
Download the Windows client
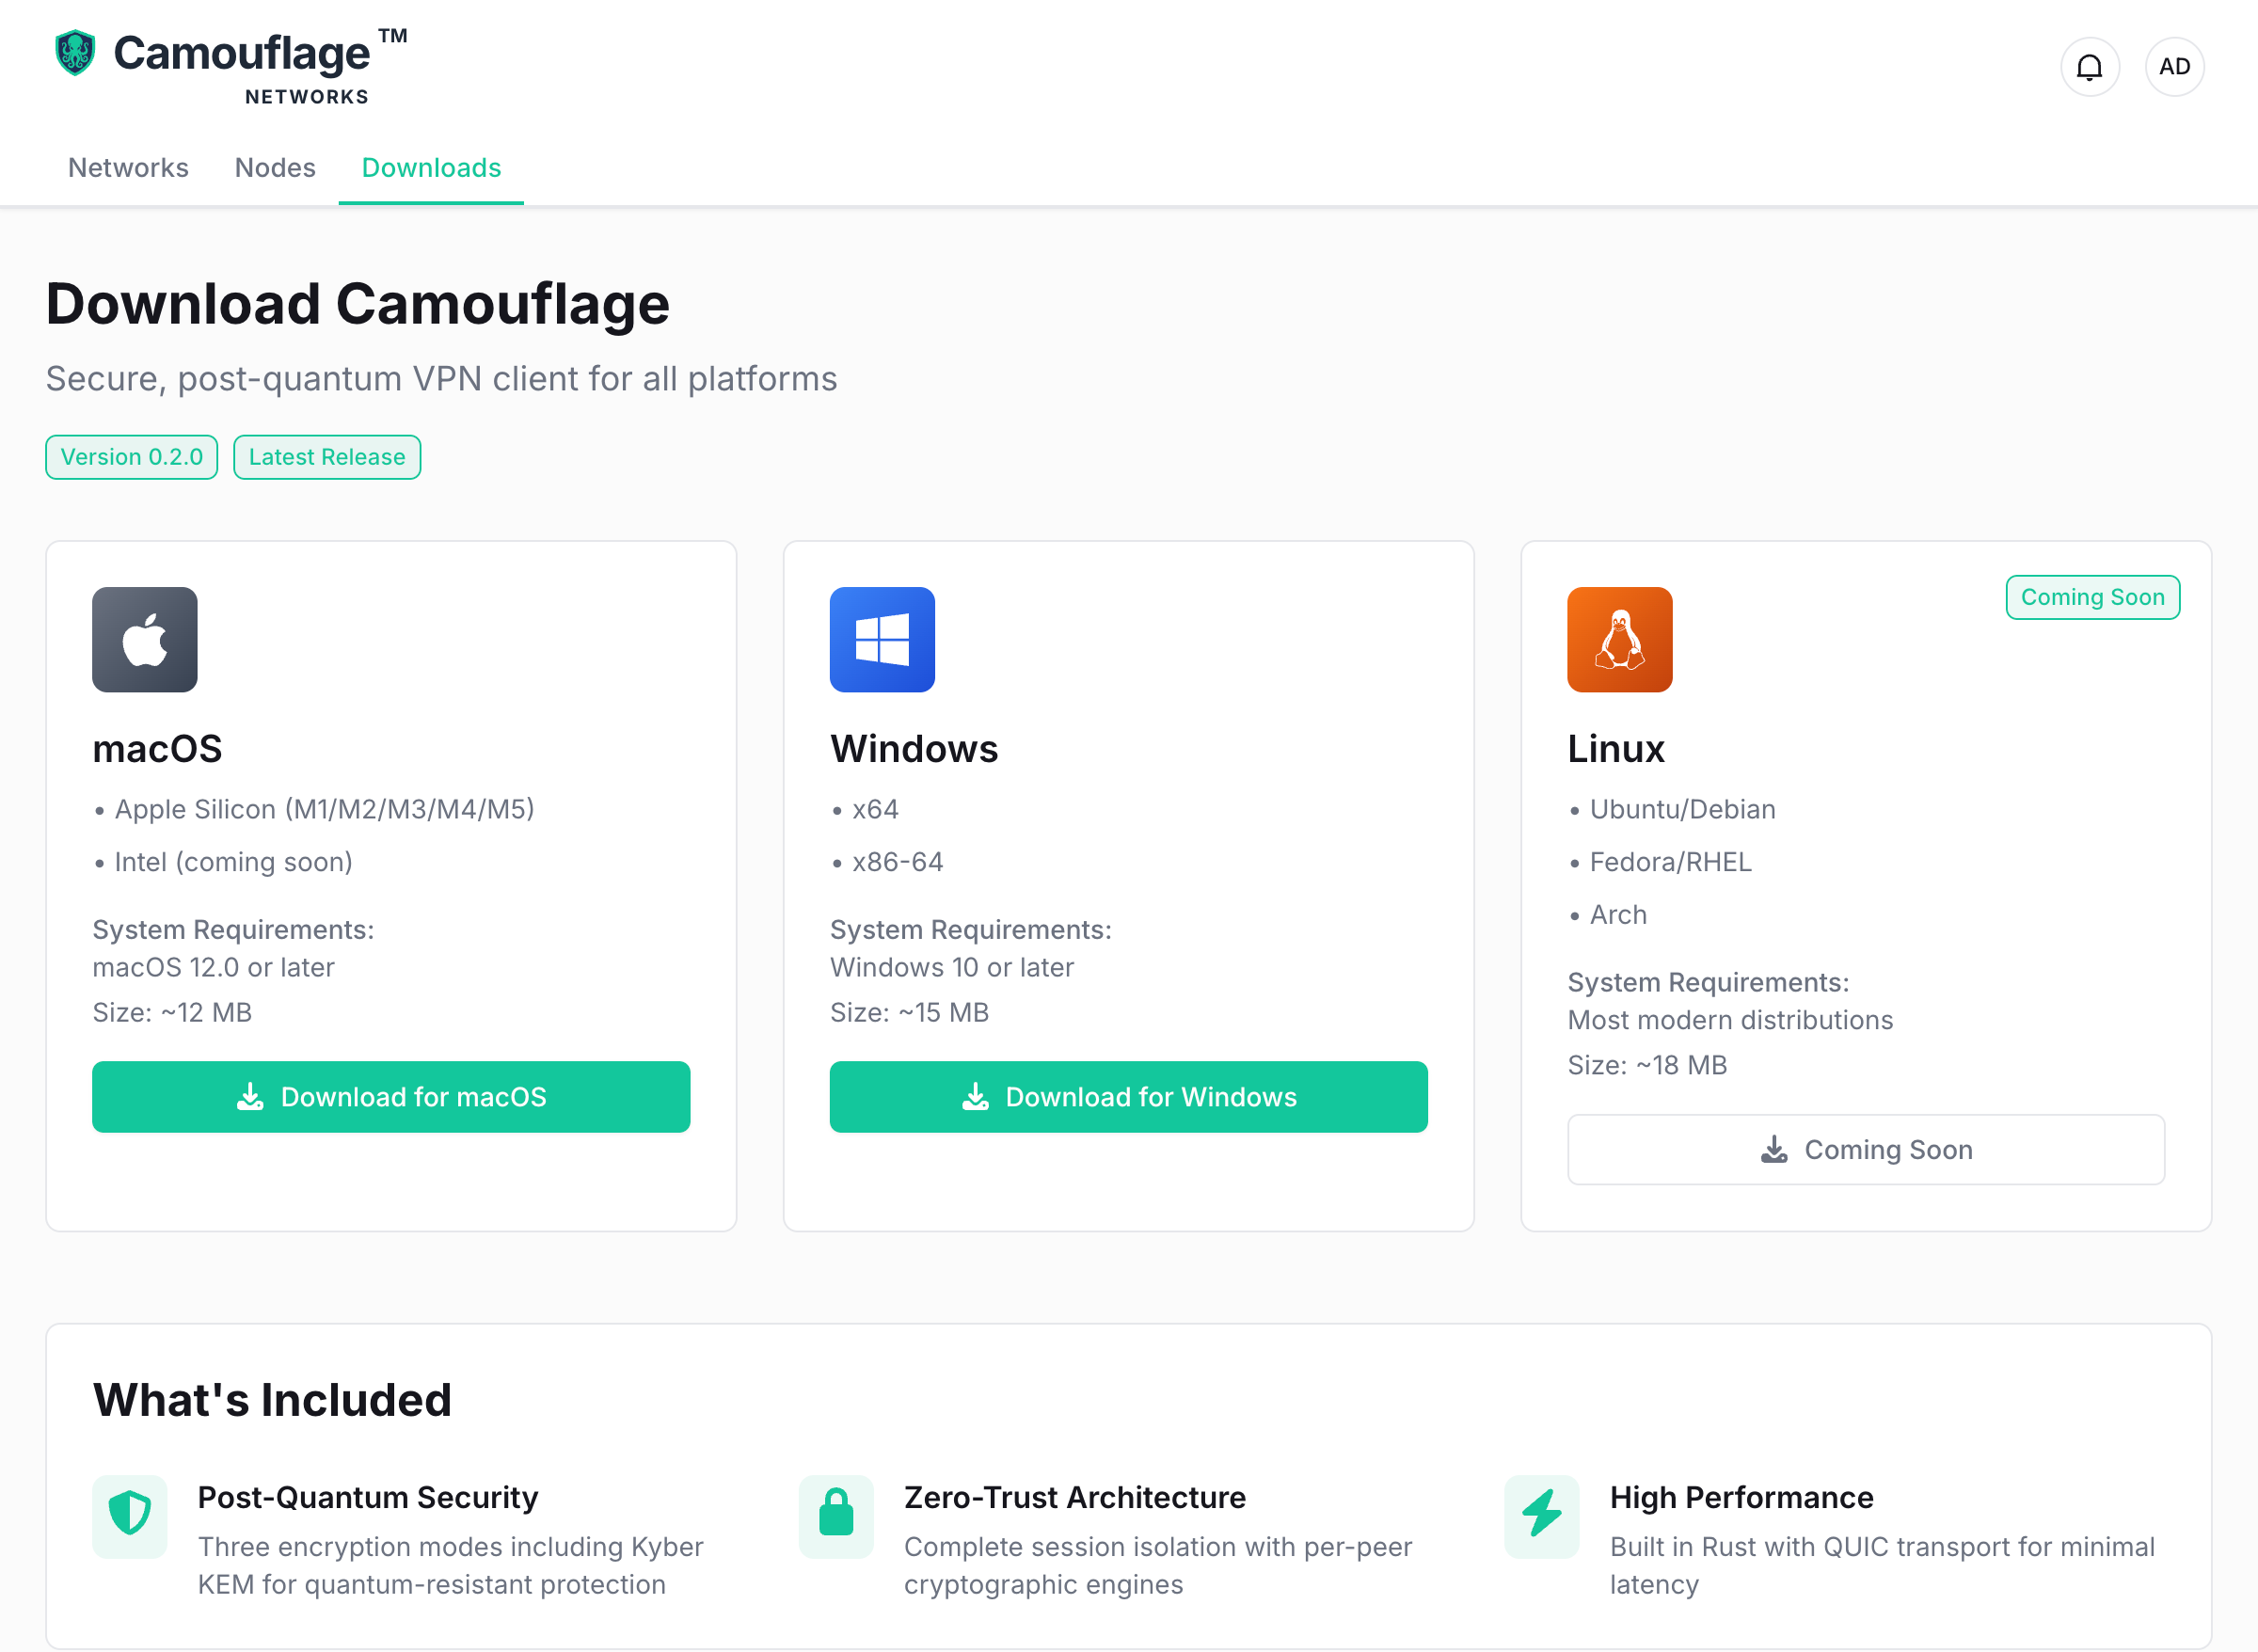1128,1097
